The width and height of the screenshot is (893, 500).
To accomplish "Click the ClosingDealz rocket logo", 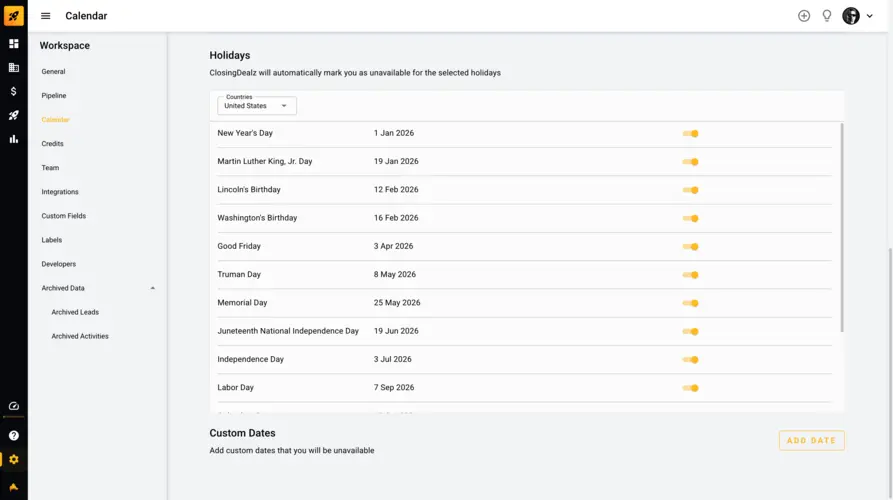I will coord(14,15).
